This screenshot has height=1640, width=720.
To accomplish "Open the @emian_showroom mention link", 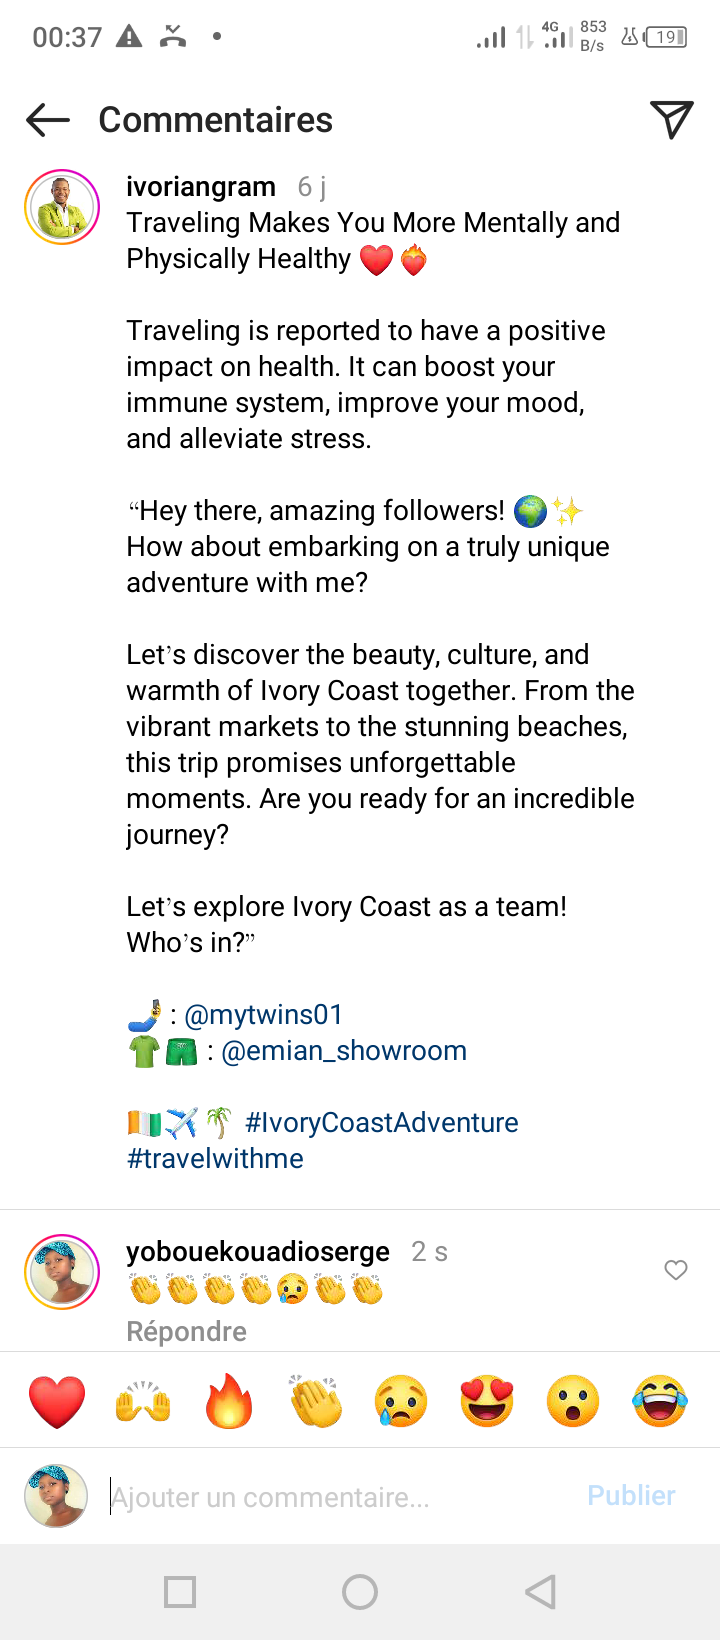I will pos(344,1051).
